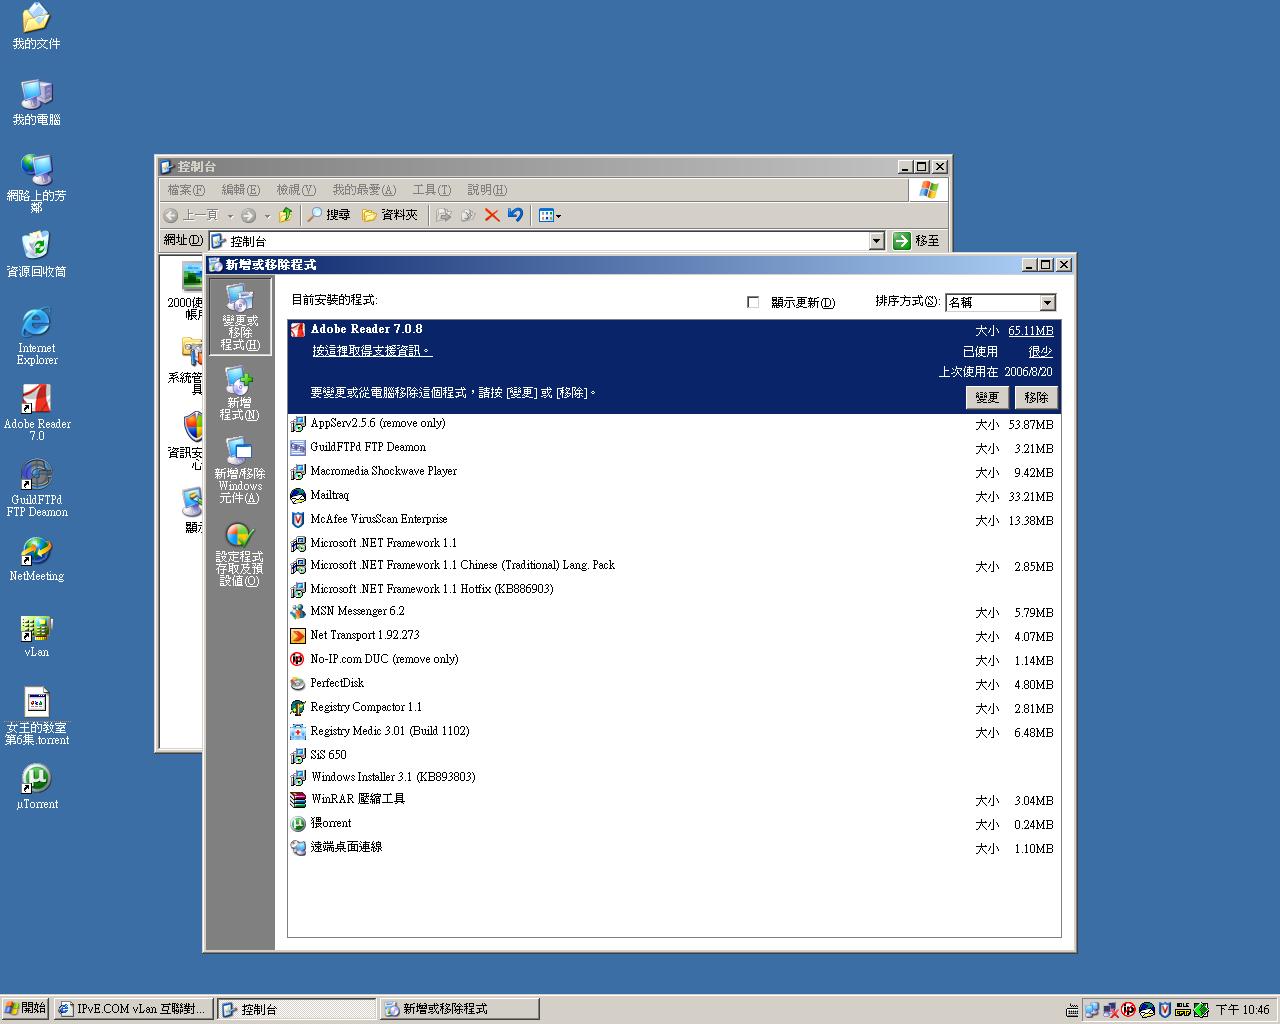1280x1024 pixels.
Task: Click the 很少 usage link
Action: [x=1040, y=352]
